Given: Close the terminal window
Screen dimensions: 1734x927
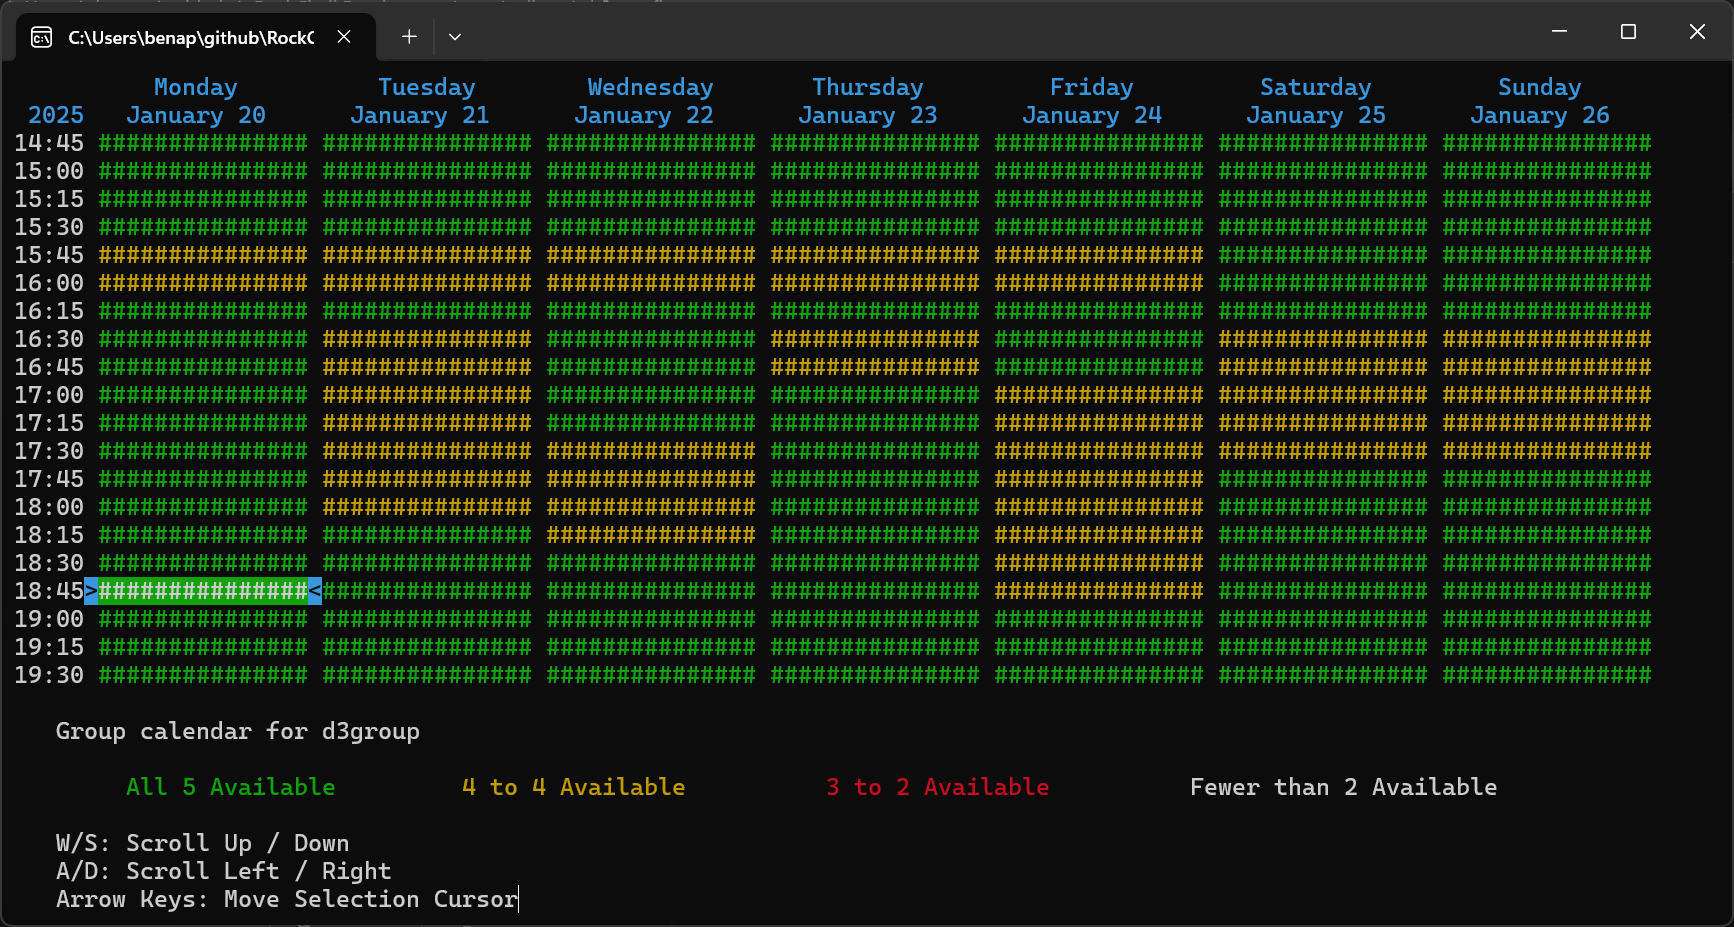Looking at the screenshot, I should pos(1697,32).
